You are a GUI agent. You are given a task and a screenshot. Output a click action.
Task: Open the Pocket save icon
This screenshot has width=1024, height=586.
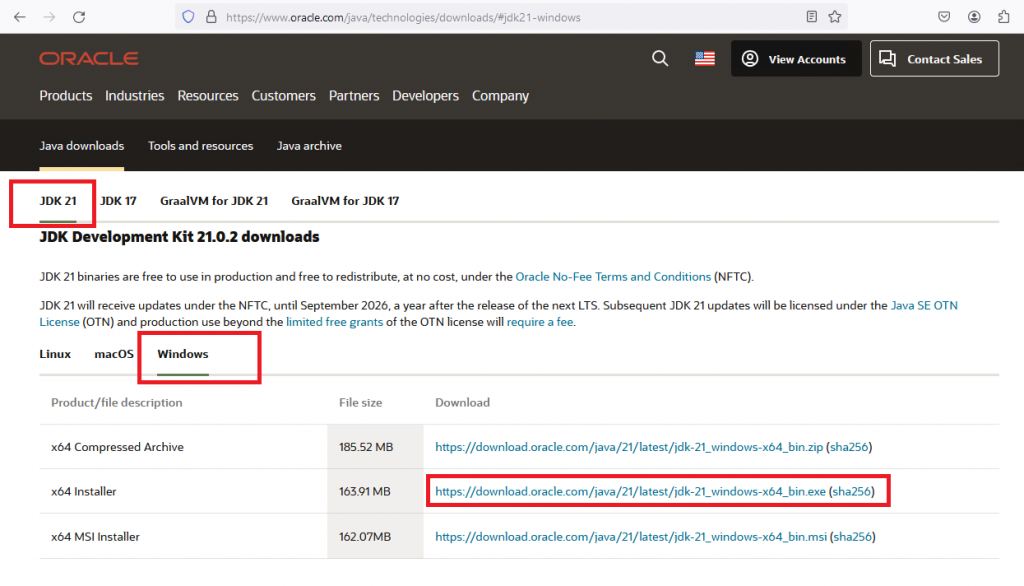[944, 17]
